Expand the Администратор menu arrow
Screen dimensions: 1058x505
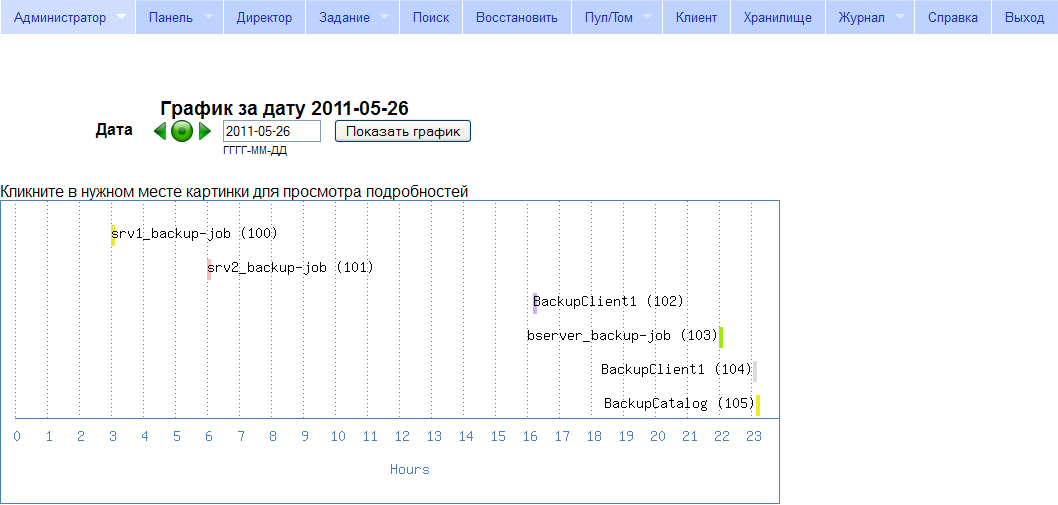(121, 18)
